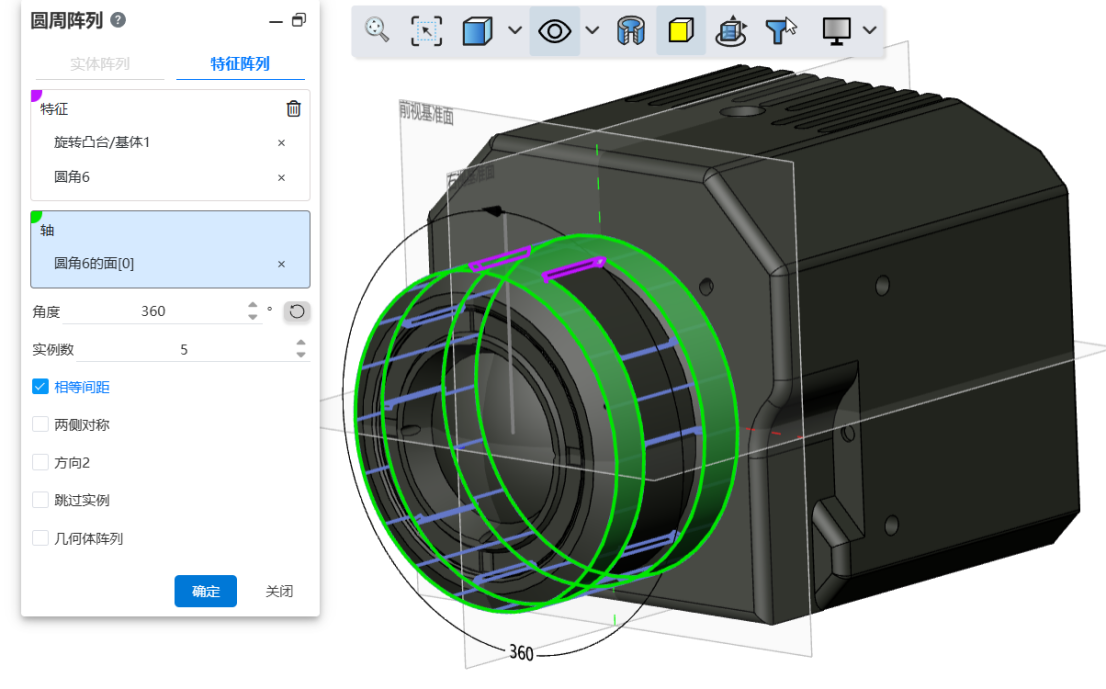1106x689 pixels.
Task: Click the 关闭 close button
Action: click(279, 591)
